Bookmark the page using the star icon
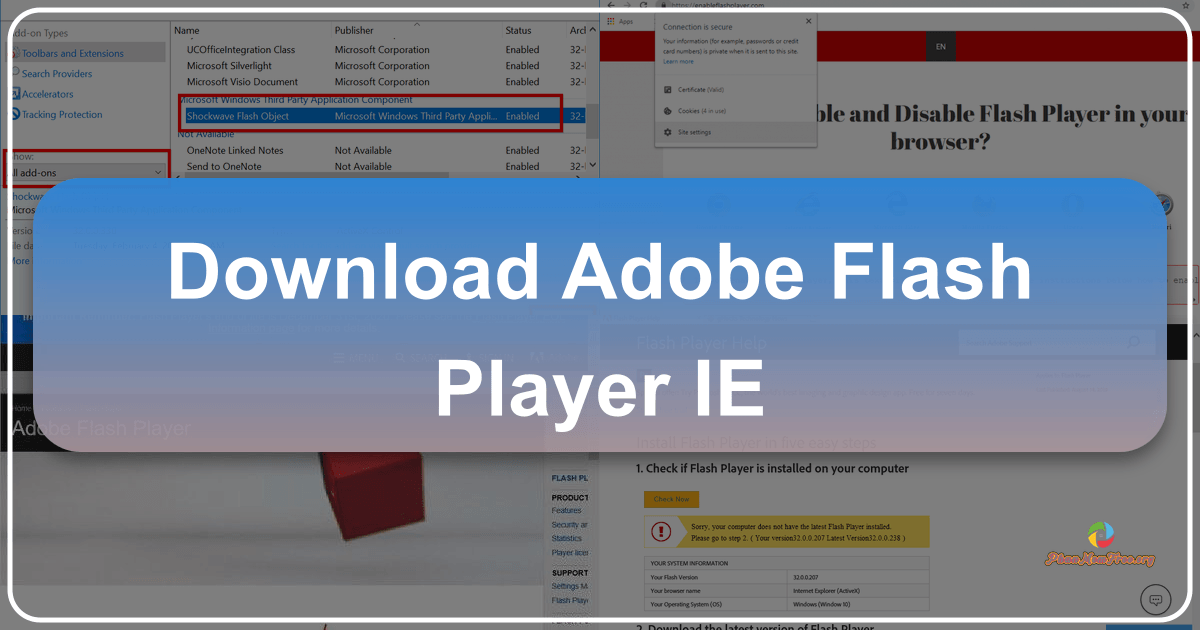The width and height of the screenshot is (1200, 630). point(1186,5)
